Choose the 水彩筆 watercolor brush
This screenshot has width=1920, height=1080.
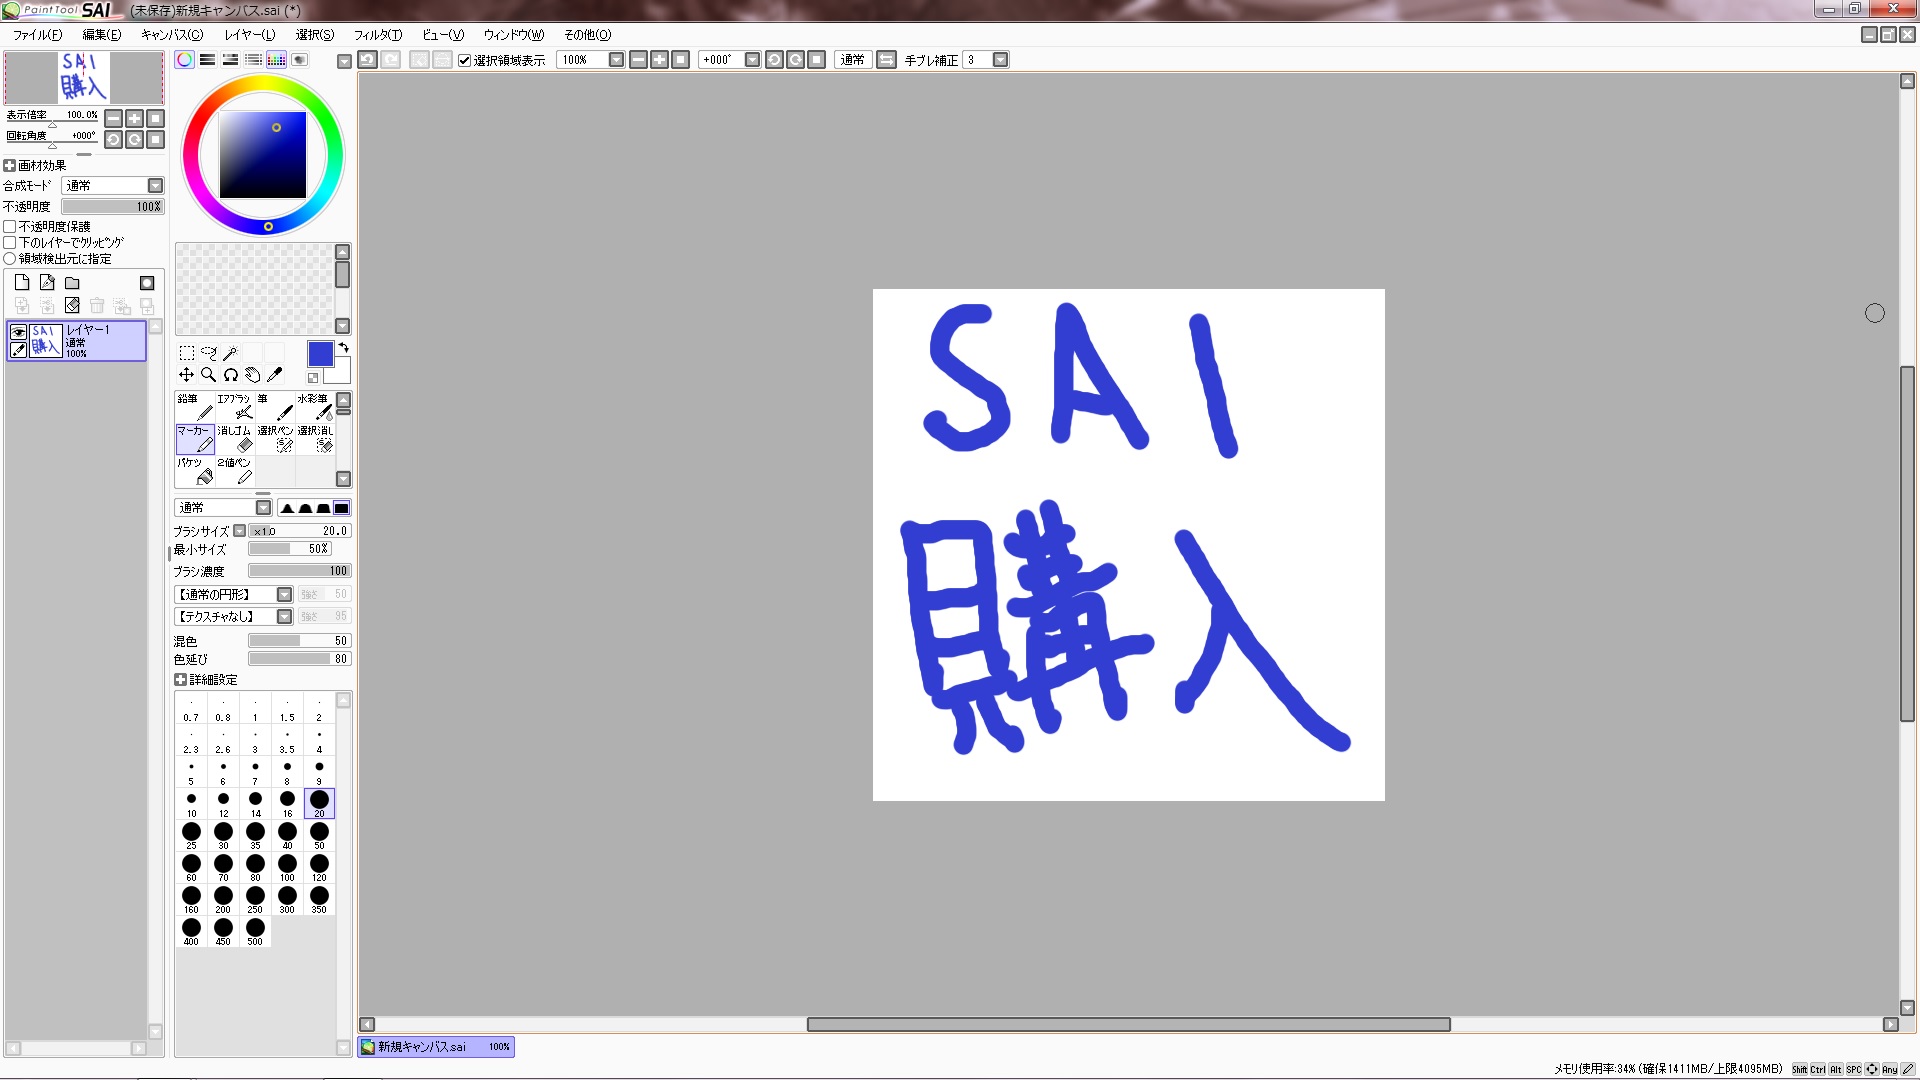click(x=315, y=407)
